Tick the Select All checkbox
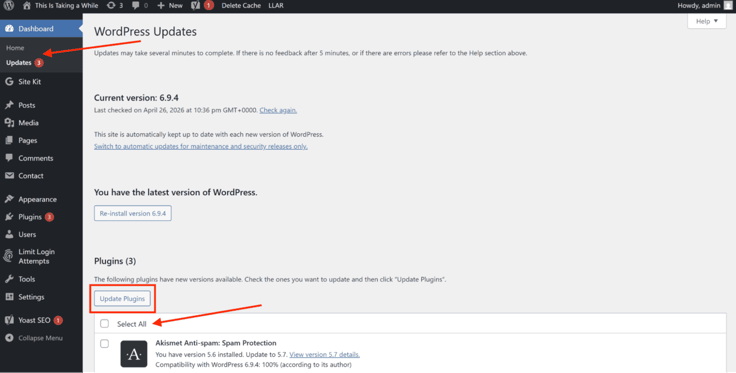 [105, 324]
